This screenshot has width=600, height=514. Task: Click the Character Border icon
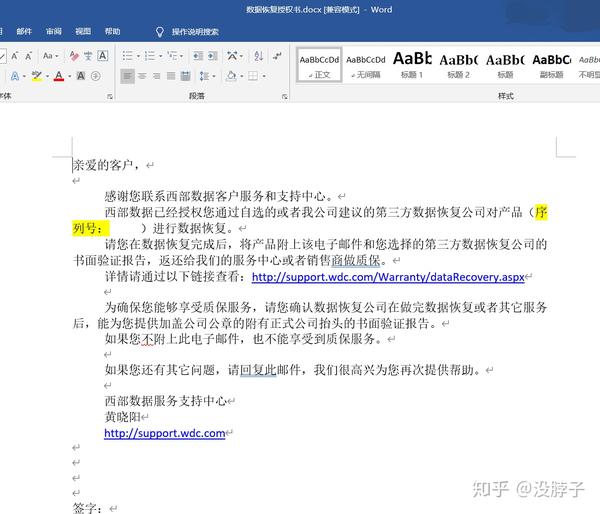[x=103, y=56]
